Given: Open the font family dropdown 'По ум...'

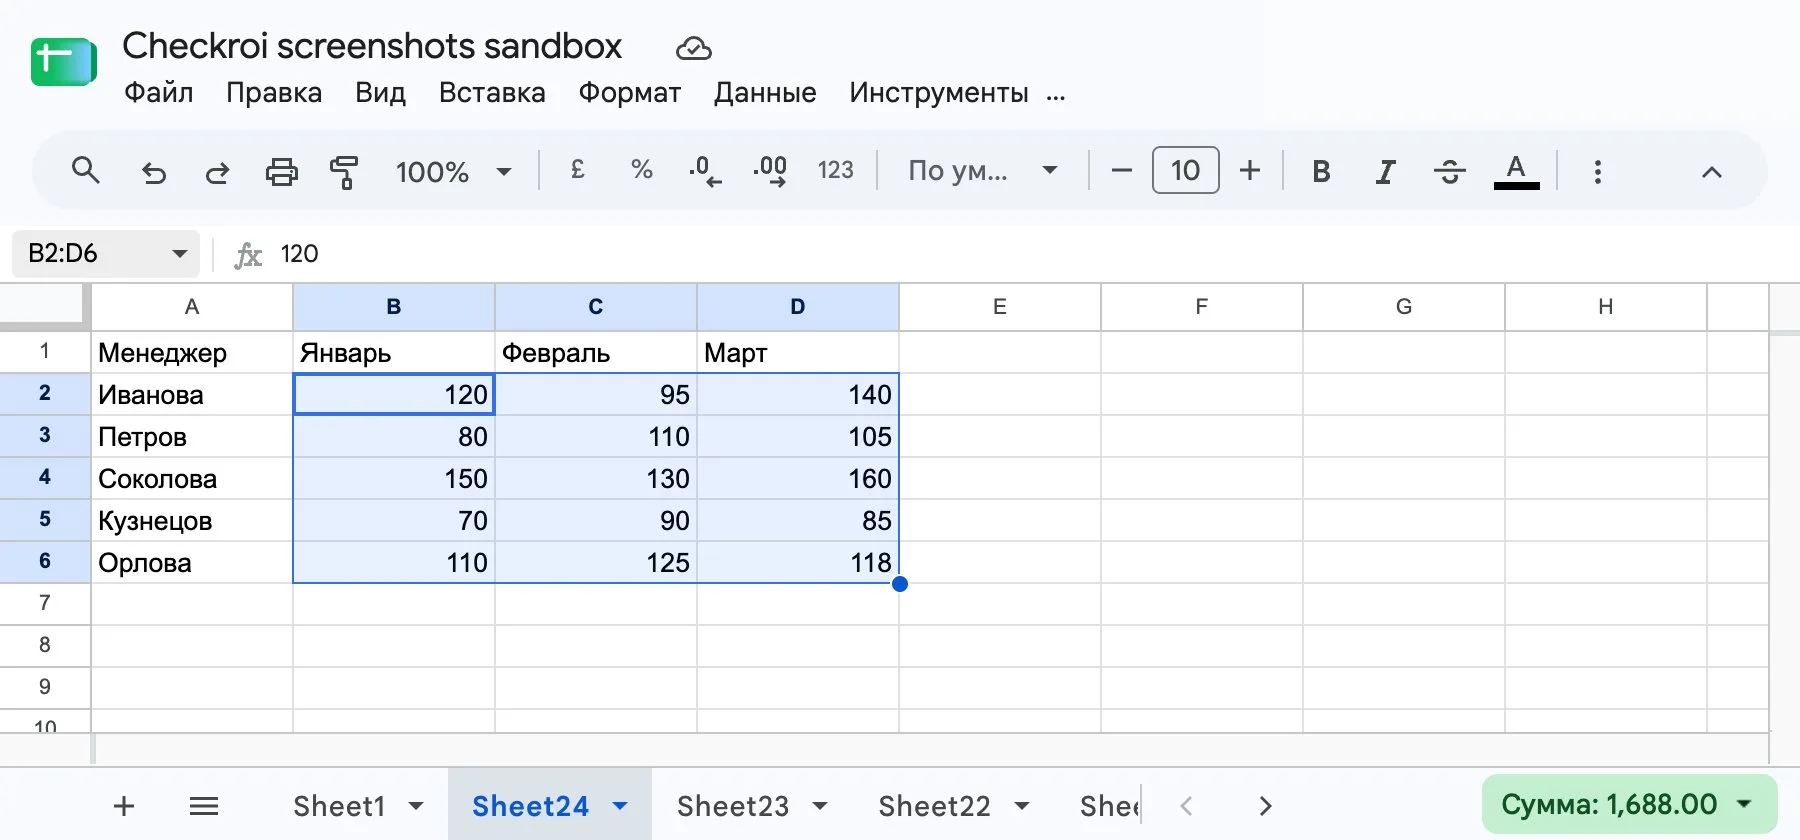Looking at the screenshot, I should coord(982,171).
